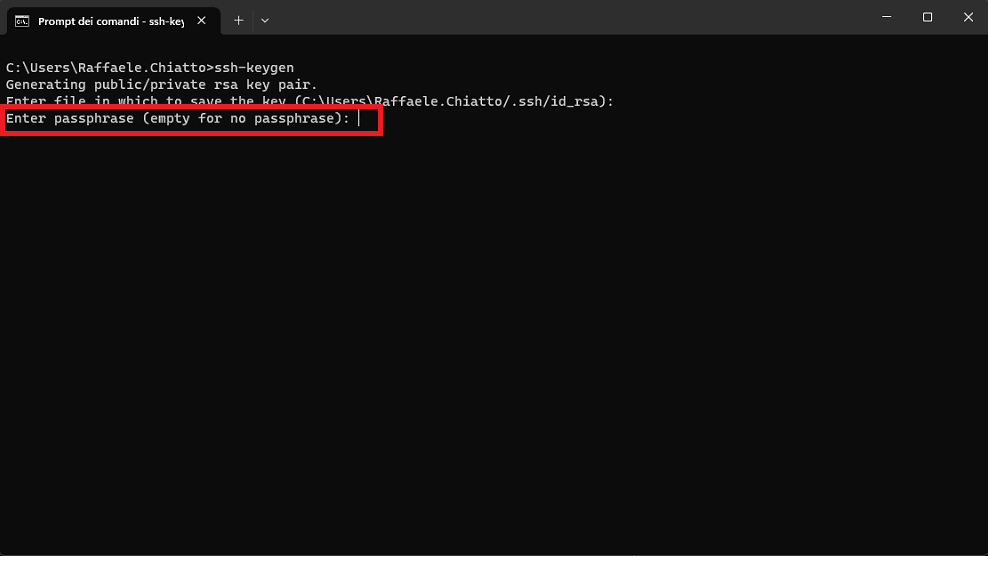Click the 'Enter file in which to save' line

coord(309,102)
